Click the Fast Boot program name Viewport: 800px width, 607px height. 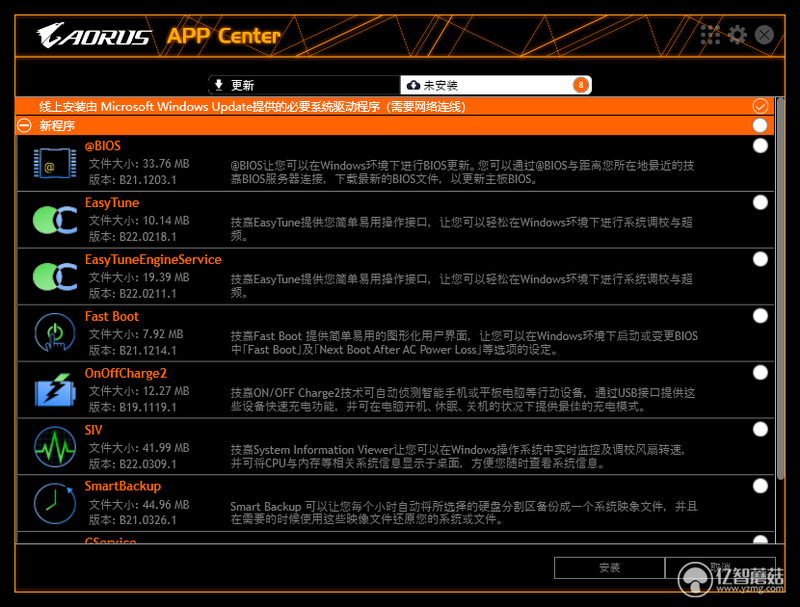point(112,316)
